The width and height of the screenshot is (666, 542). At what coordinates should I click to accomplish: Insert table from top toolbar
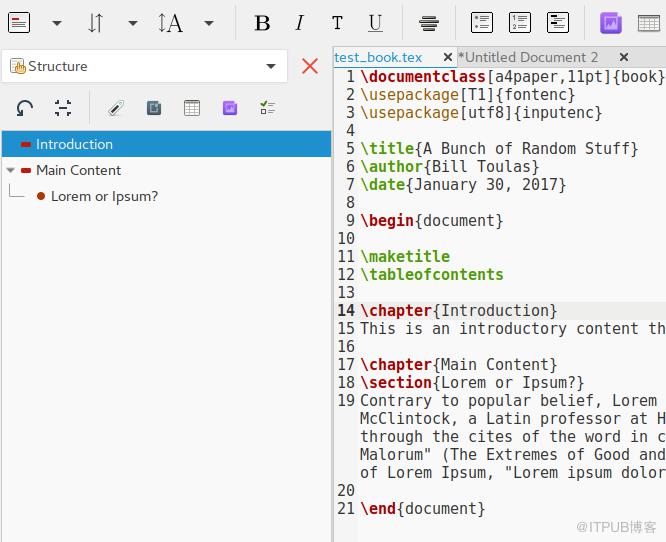pos(649,23)
